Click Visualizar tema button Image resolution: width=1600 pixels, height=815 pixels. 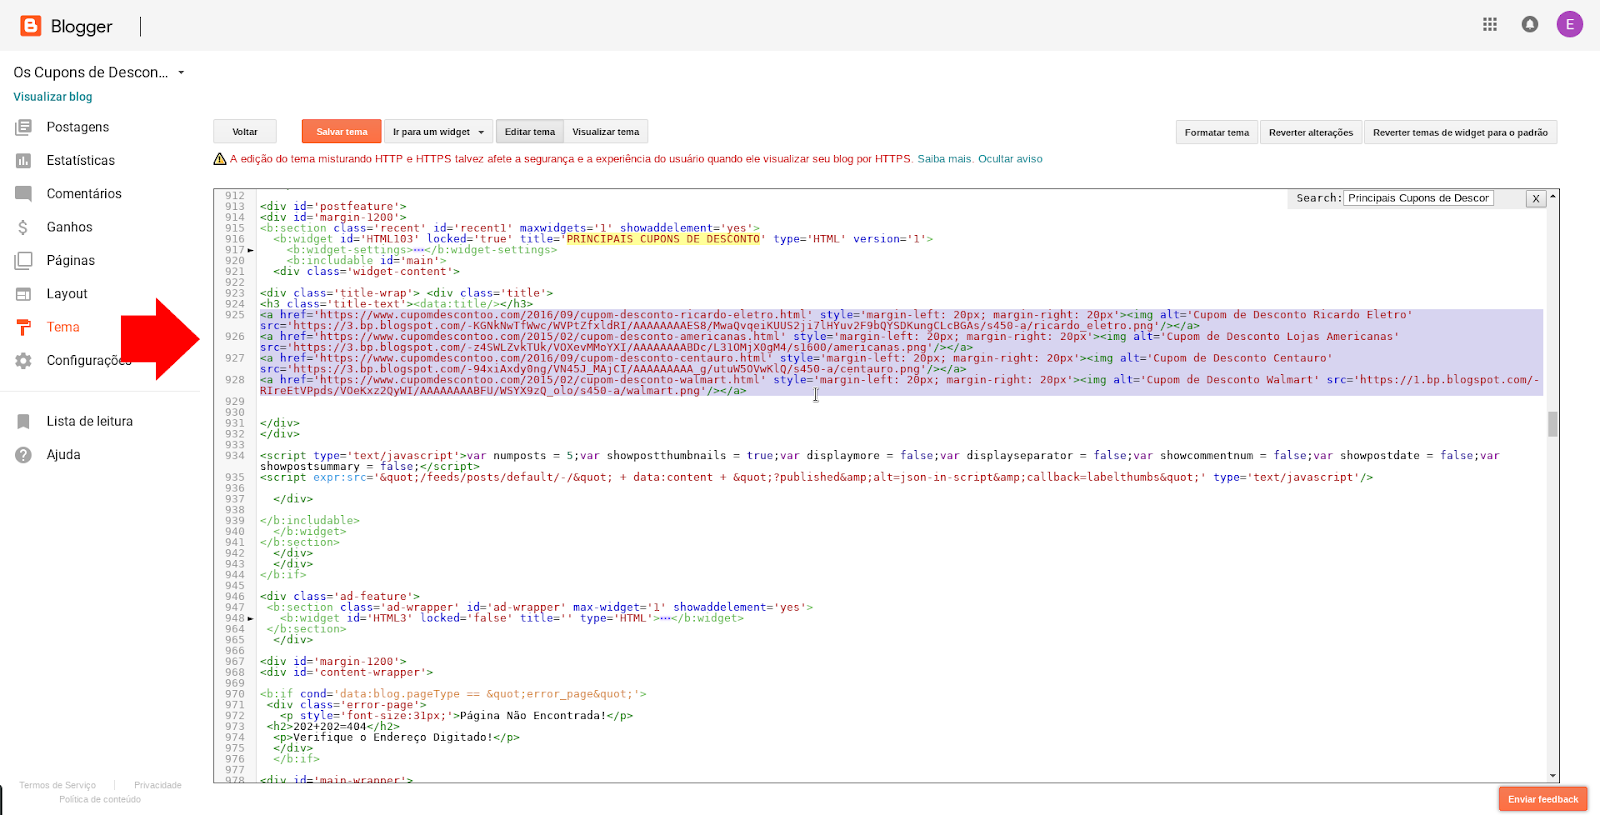click(606, 132)
